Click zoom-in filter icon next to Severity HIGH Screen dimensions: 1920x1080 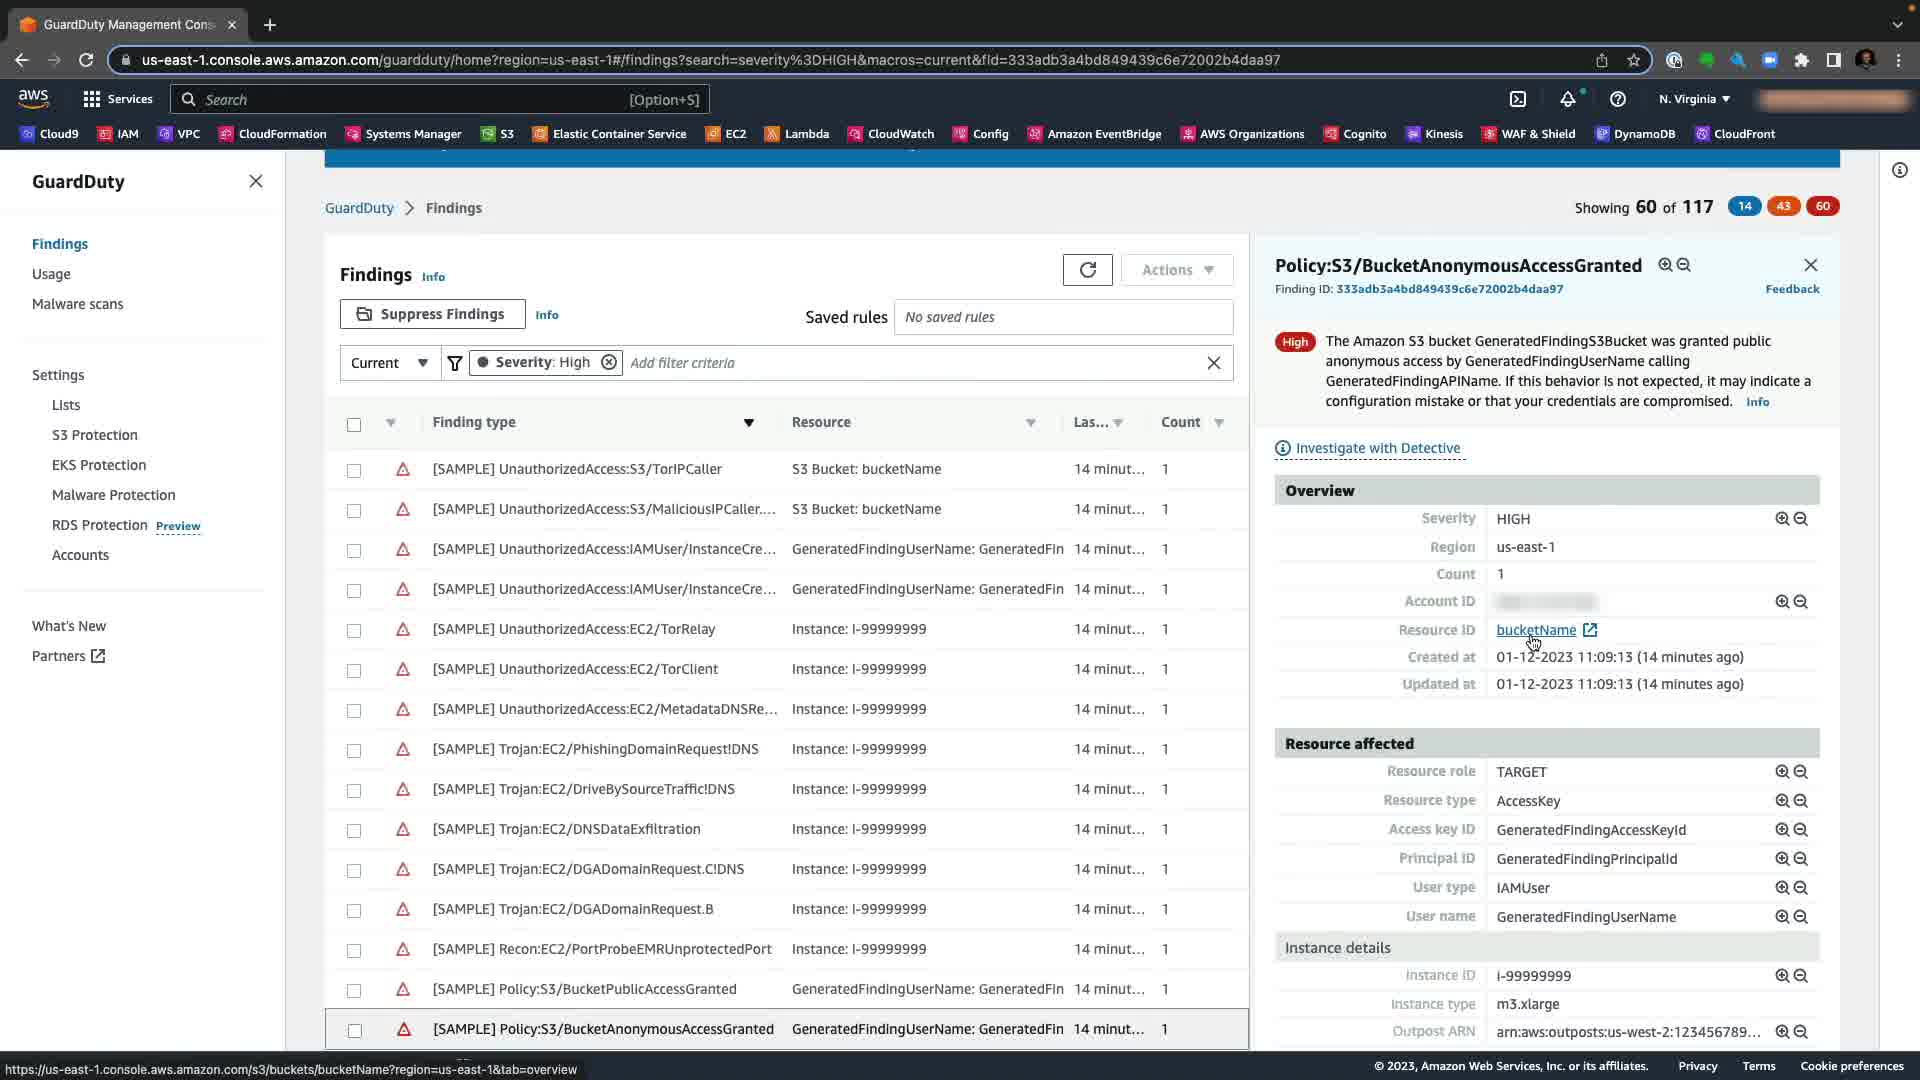[1782, 519]
